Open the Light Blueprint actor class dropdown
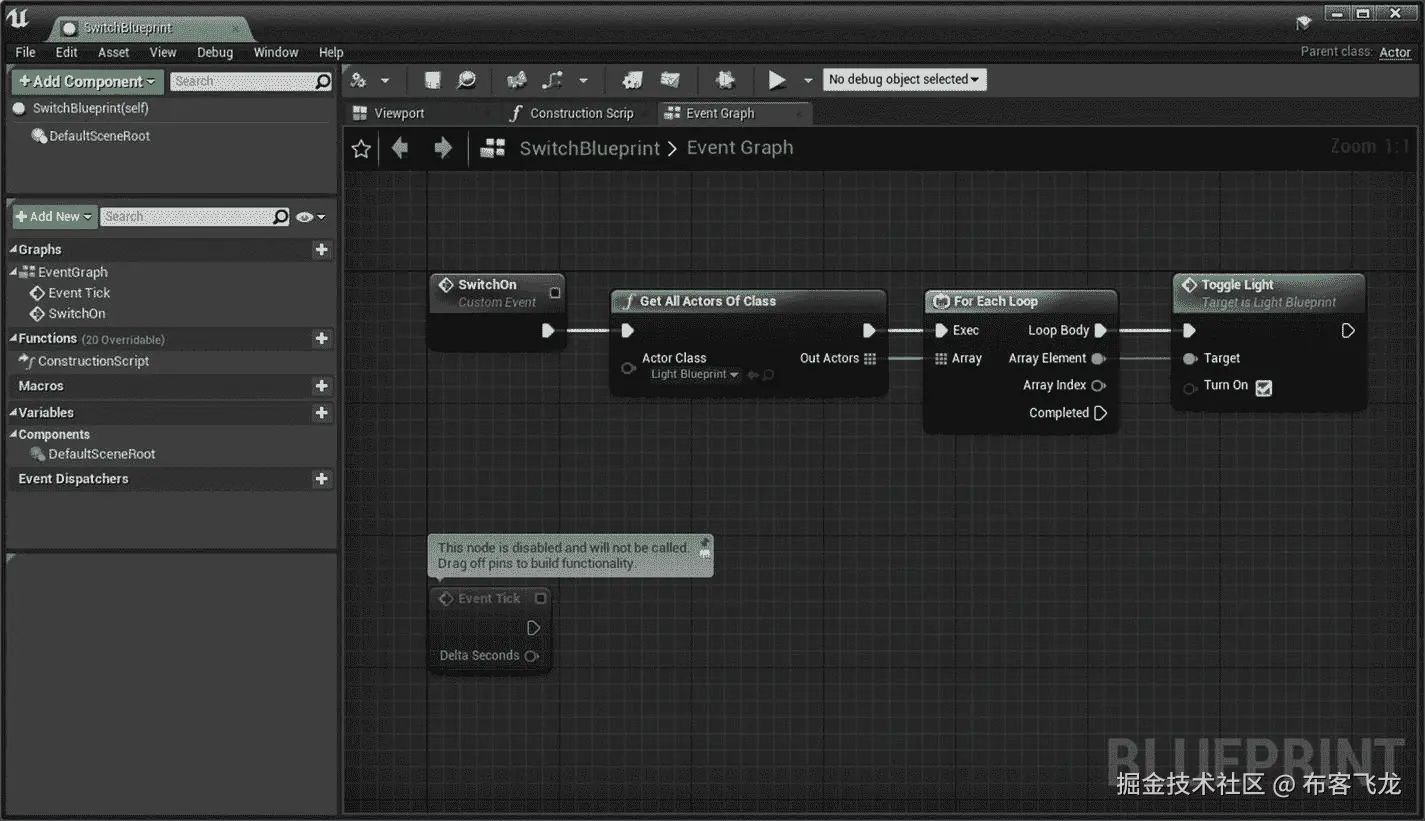The height and width of the screenshot is (821, 1425). (694, 375)
